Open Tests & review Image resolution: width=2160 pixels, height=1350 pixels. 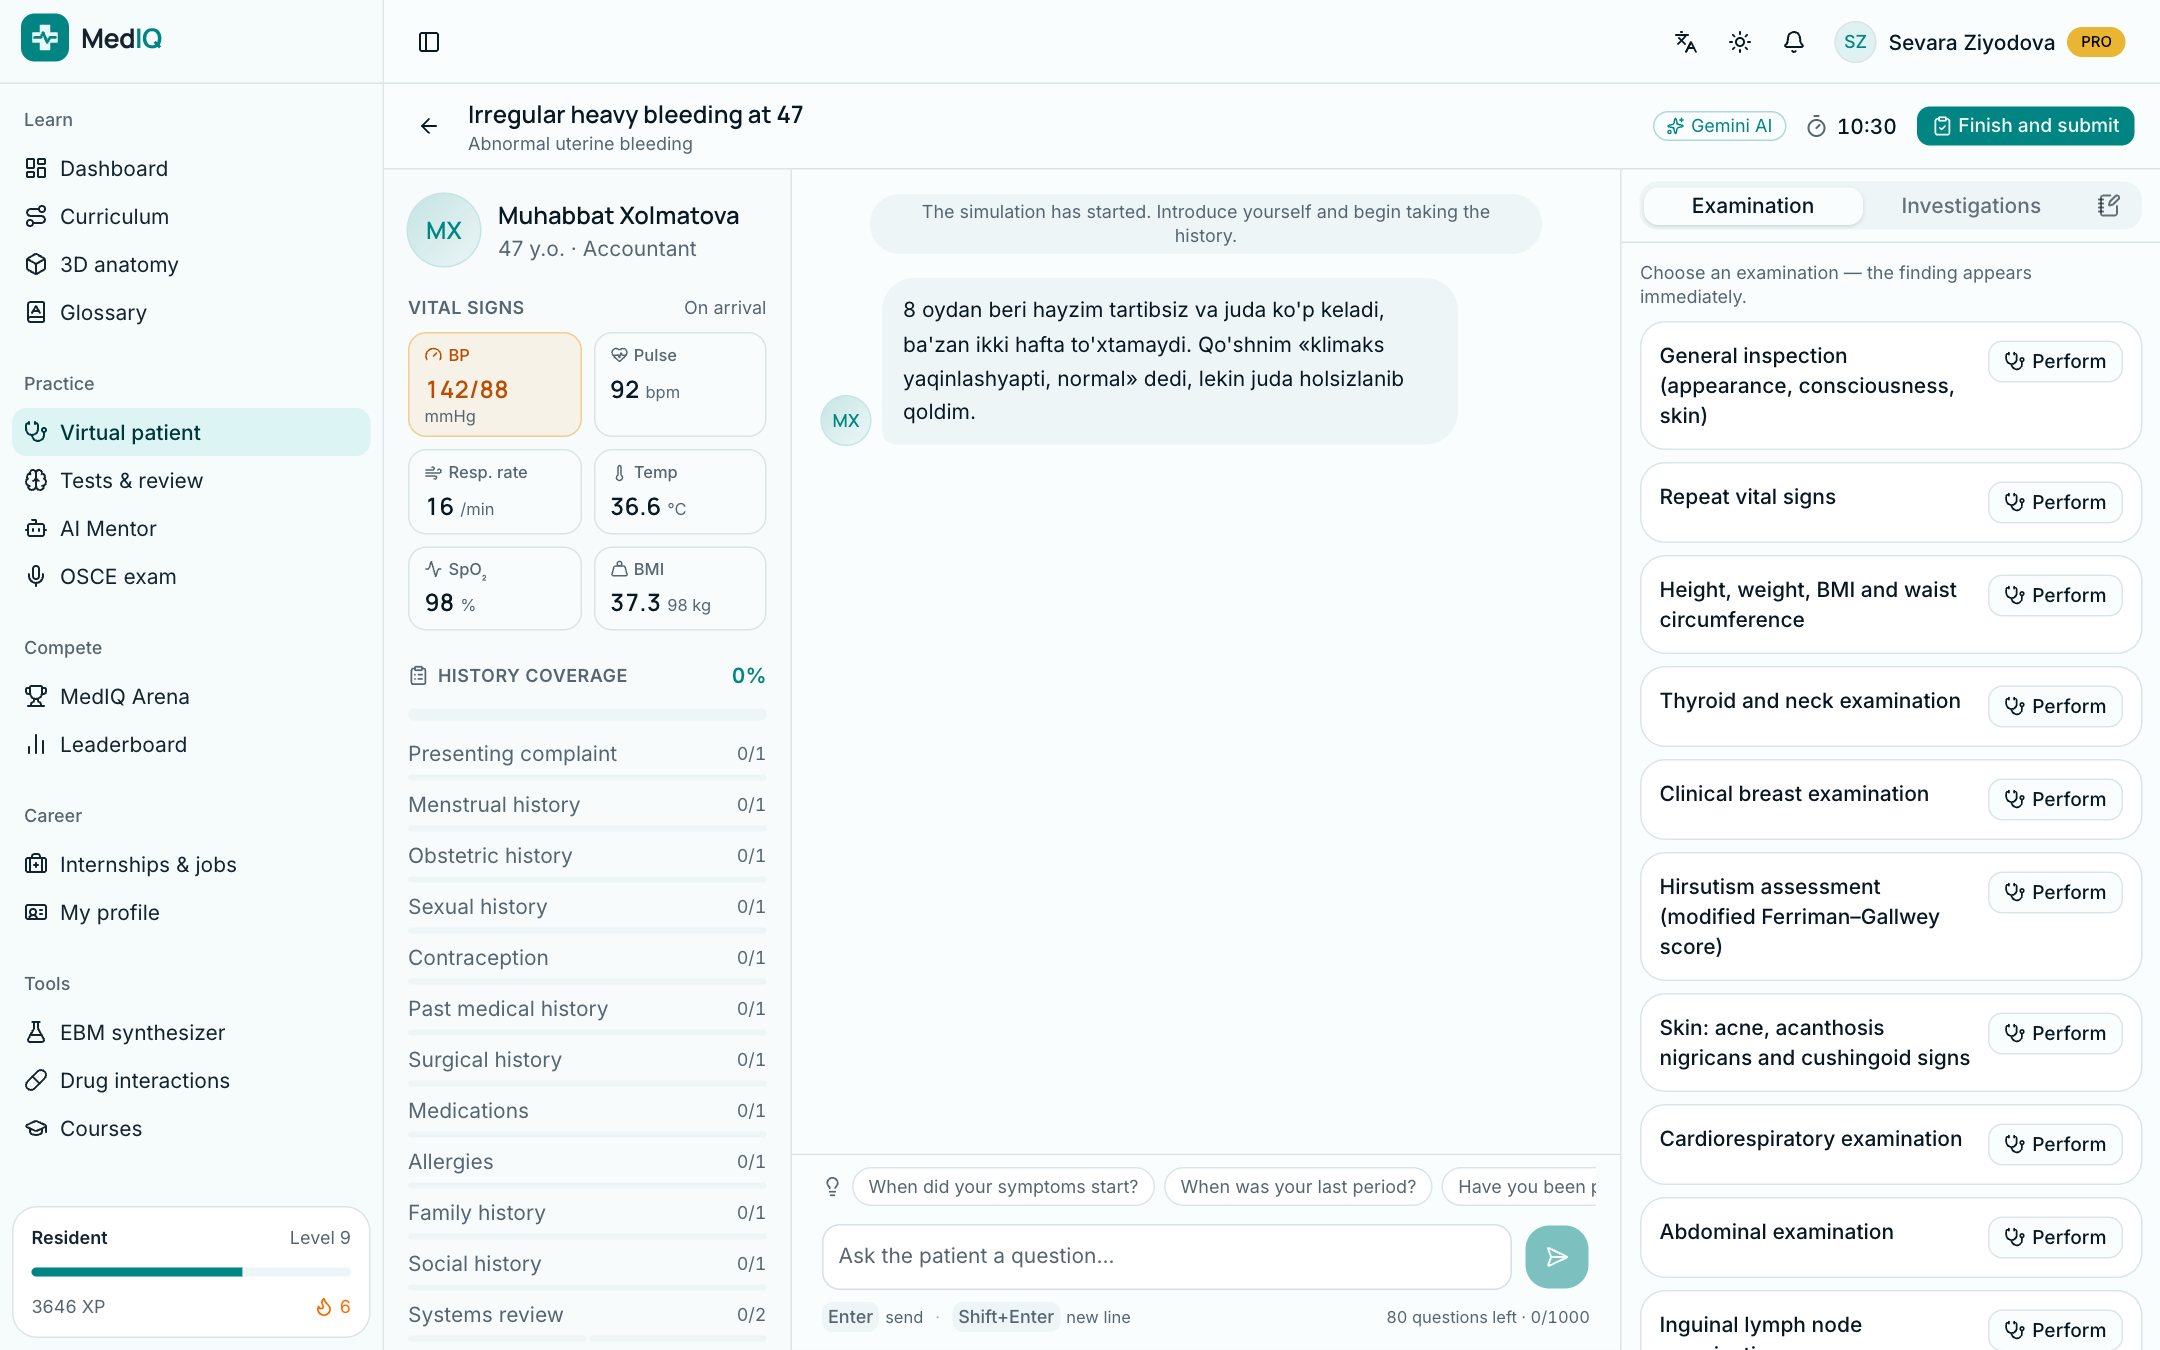pyautogui.click(x=191, y=480)
